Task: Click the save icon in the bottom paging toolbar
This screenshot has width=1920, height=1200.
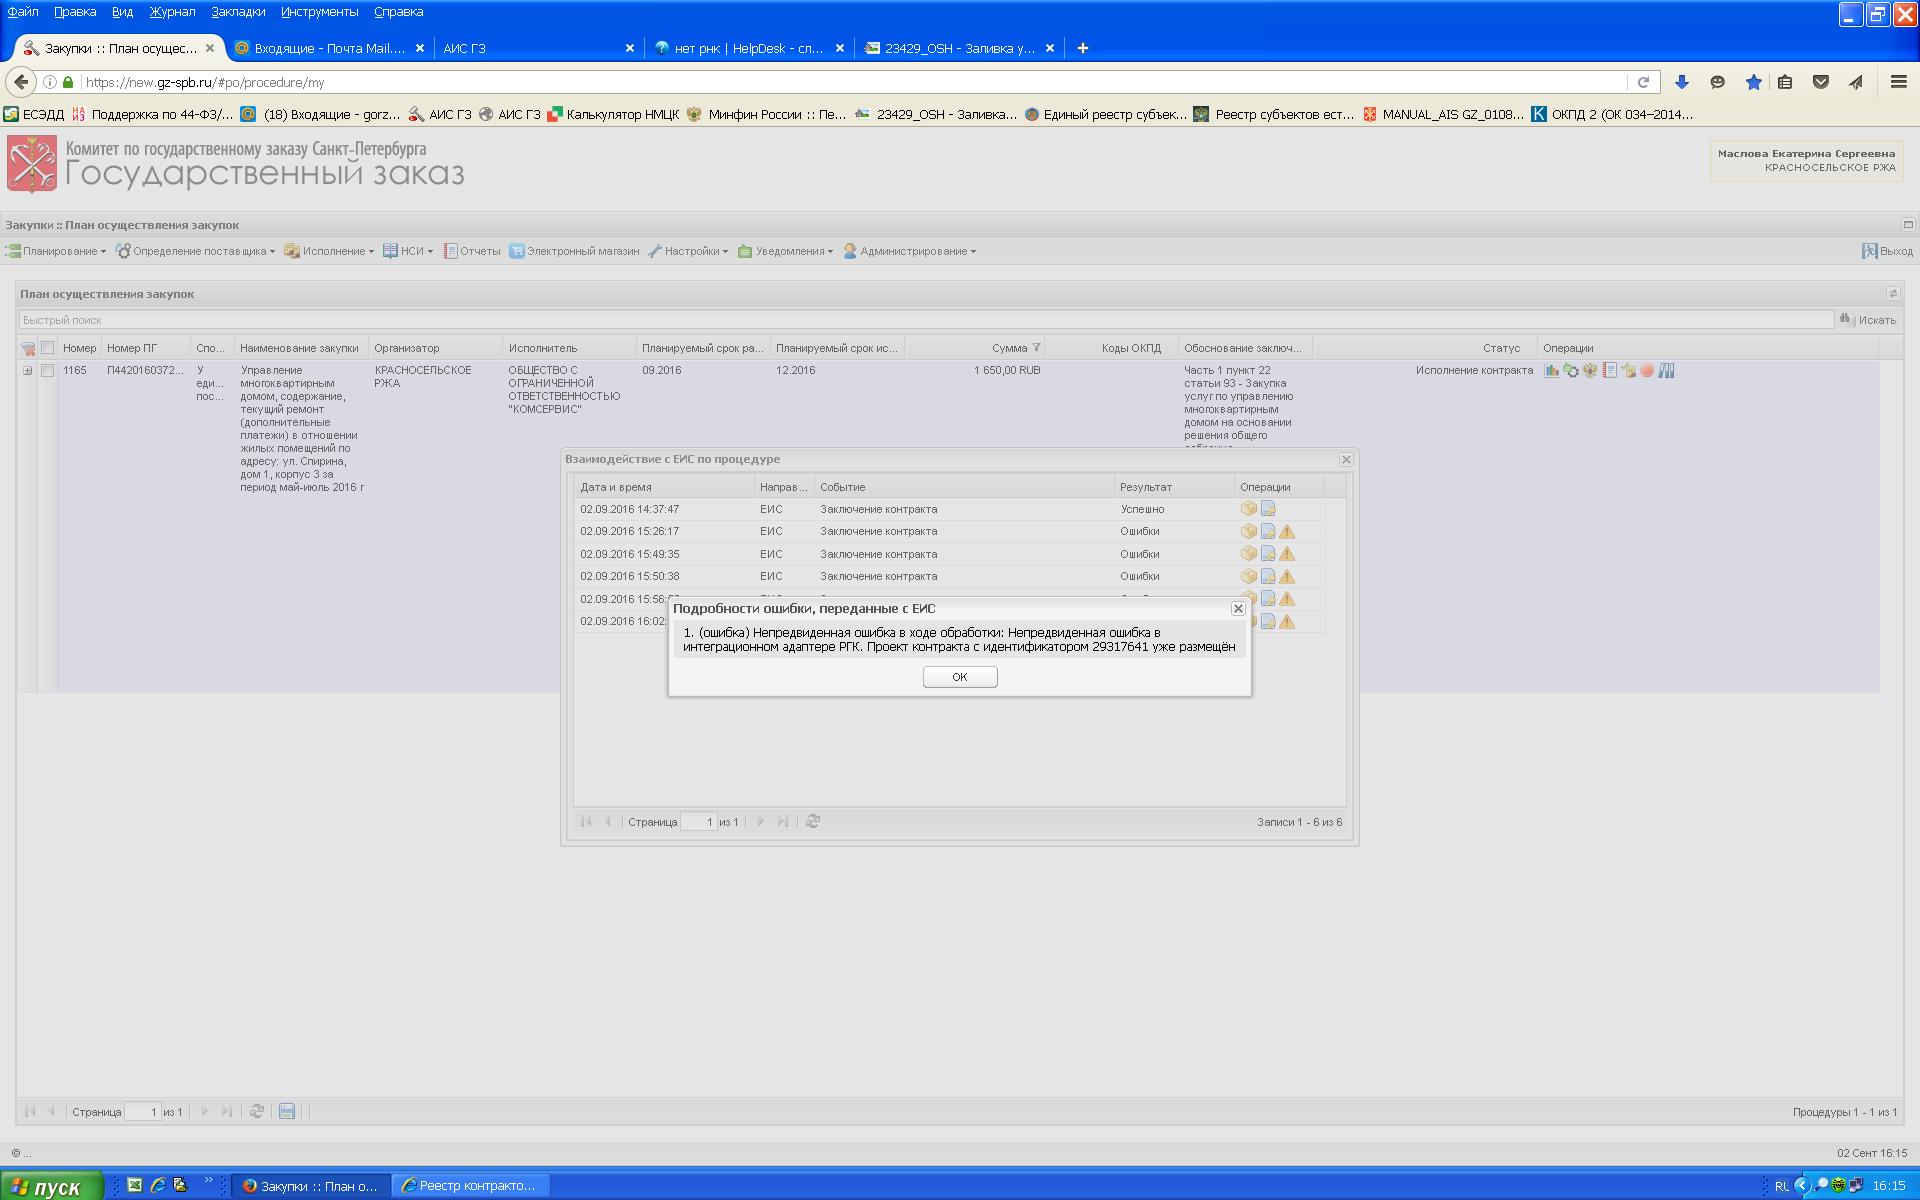Action: point(287,1111)
